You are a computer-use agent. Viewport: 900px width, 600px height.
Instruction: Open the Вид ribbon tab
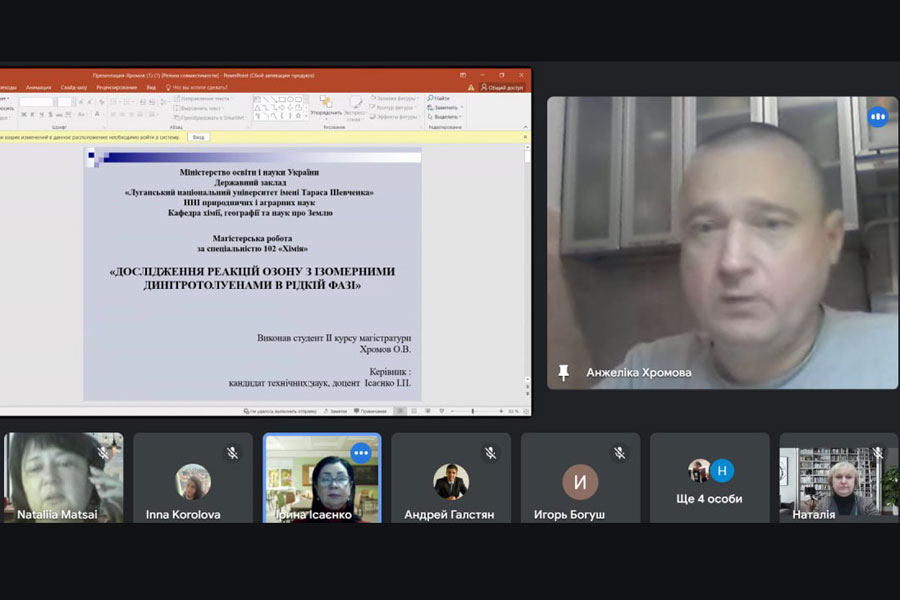click(151, 87)
